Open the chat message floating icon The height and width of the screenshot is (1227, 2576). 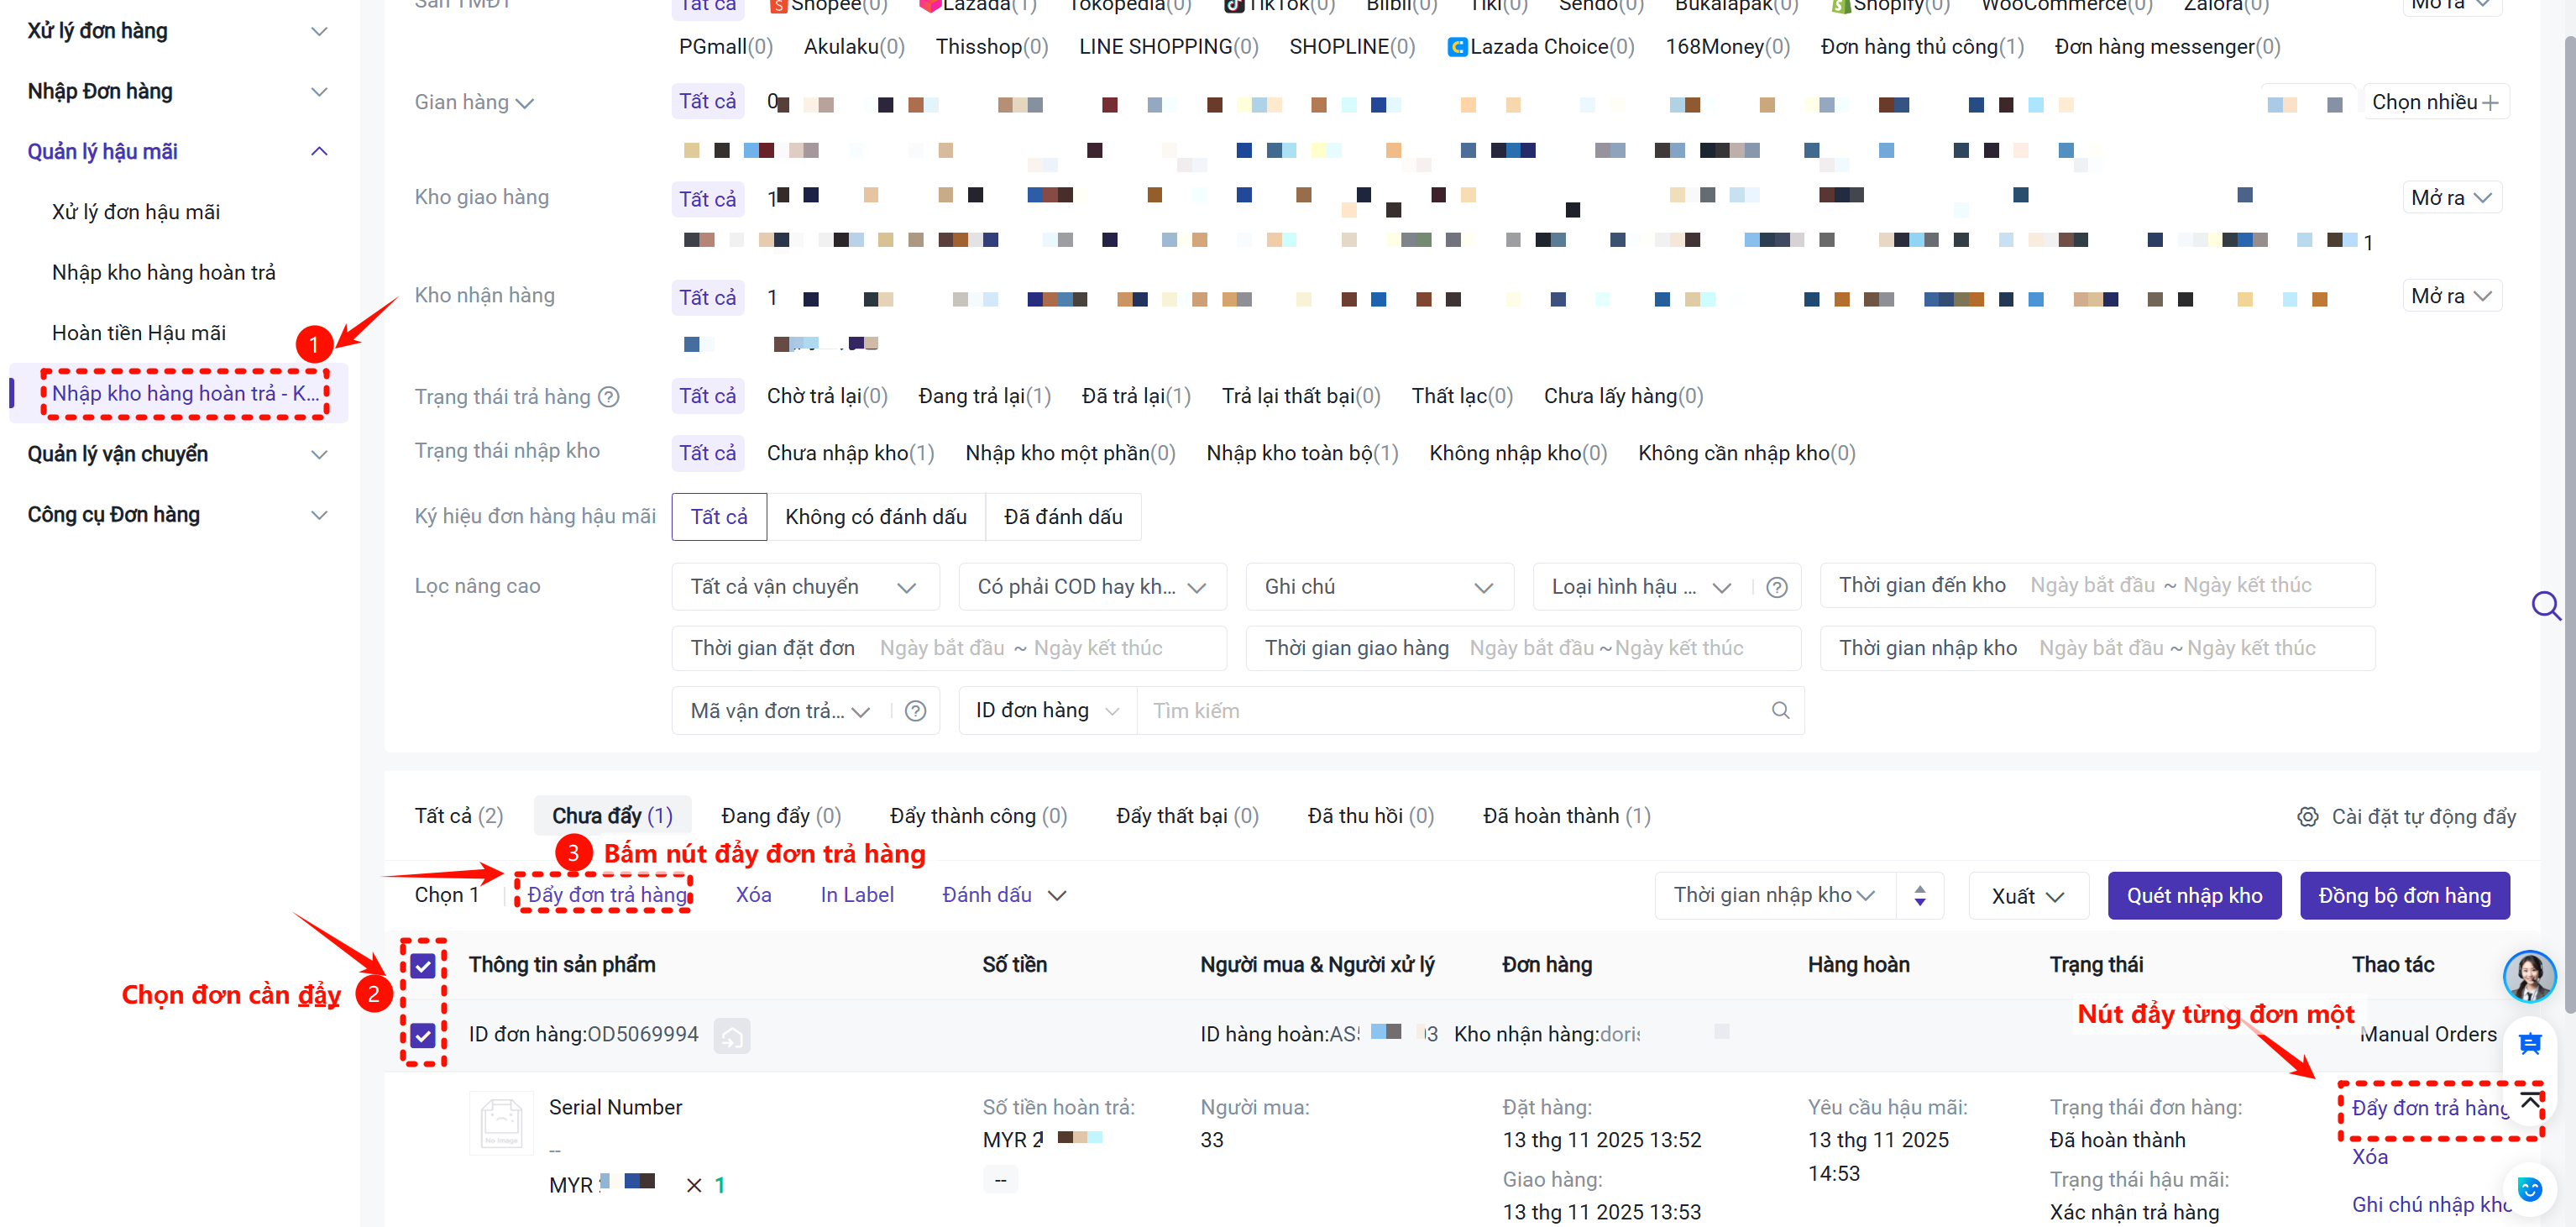(x=2530, y=1044)
